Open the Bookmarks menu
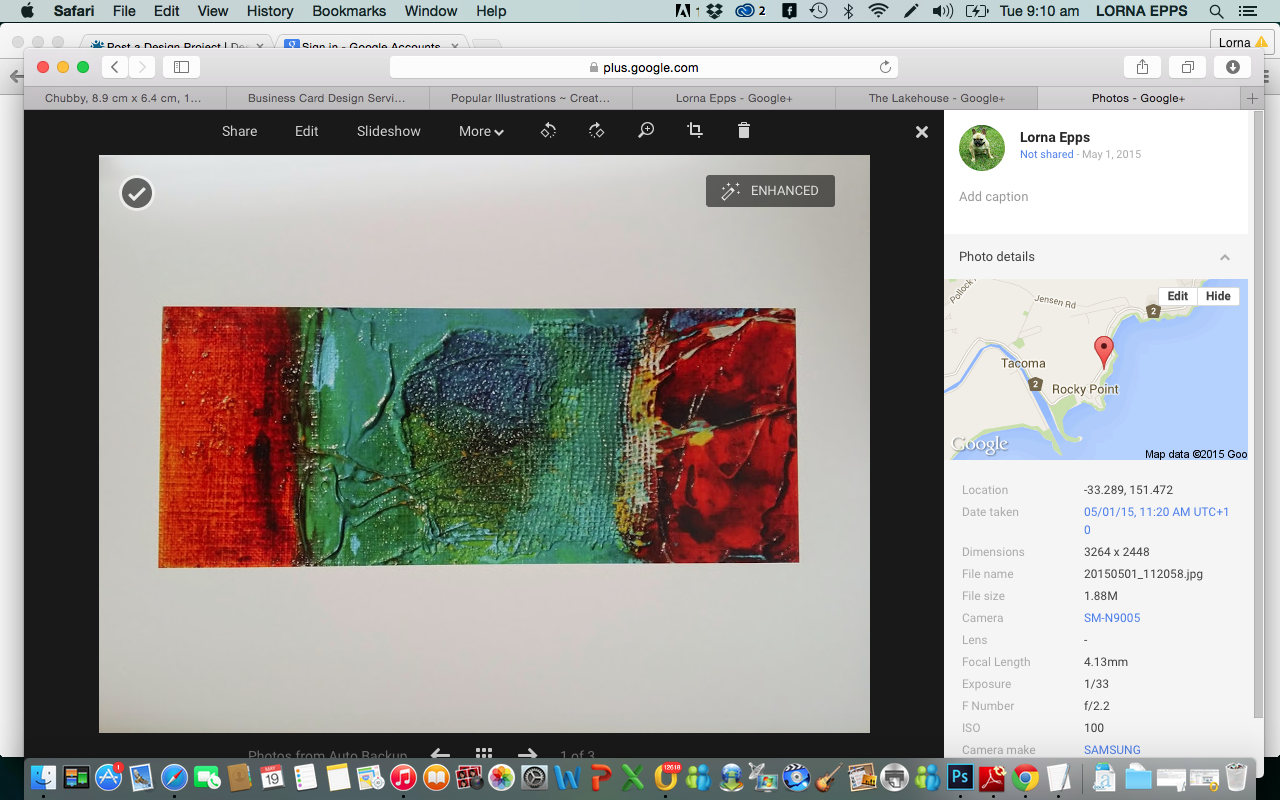Viewport: 1280px width, 800px height. (347, 11)
